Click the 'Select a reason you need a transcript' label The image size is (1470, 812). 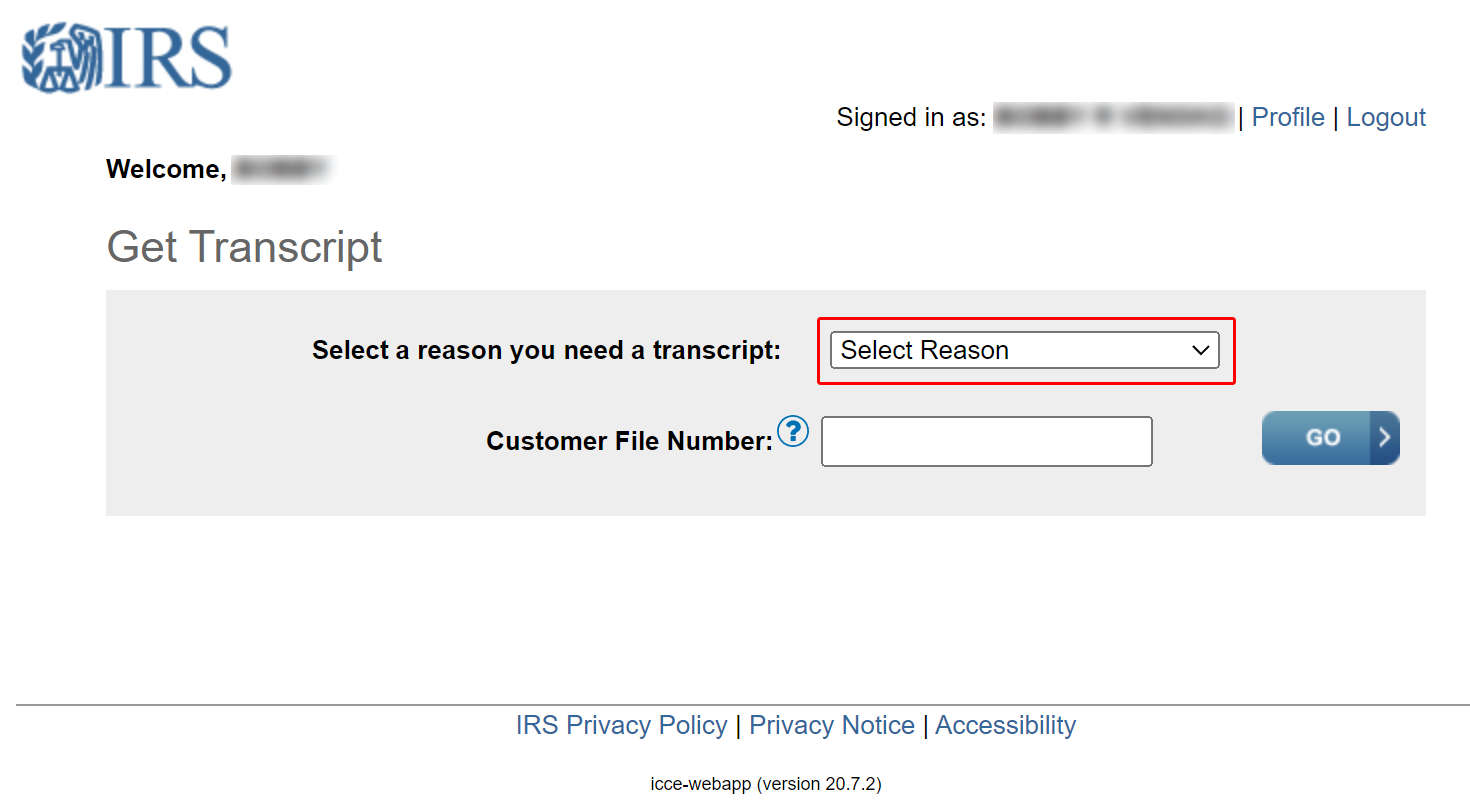pos(546,350)
